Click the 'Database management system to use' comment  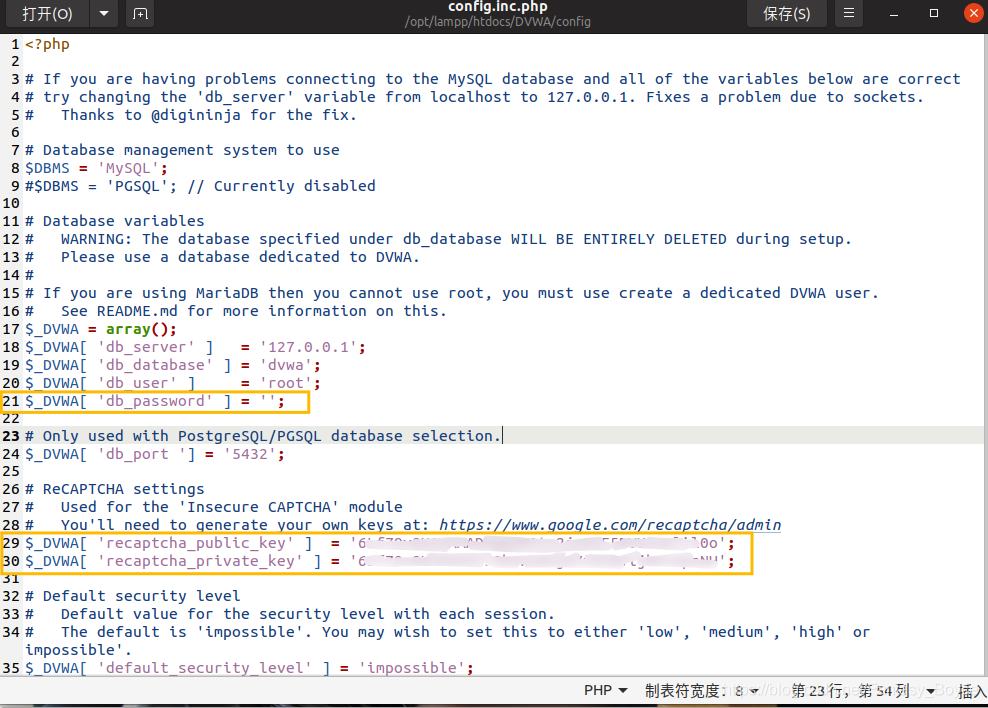[x=182, y=150]
